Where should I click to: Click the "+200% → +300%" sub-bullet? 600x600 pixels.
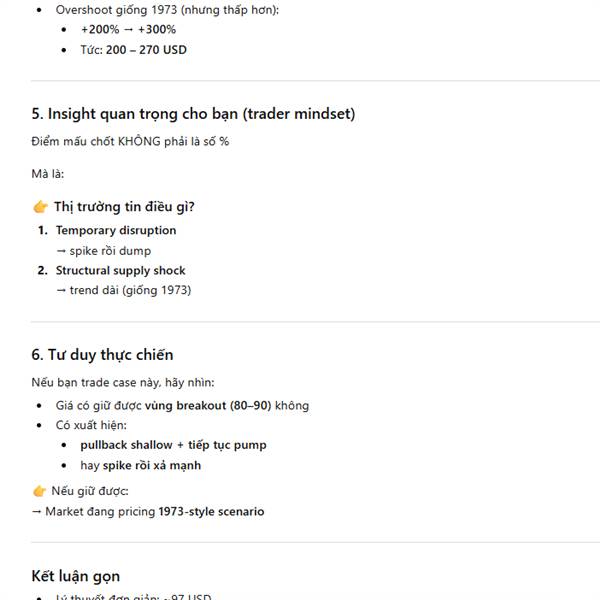tap(128, 29)
